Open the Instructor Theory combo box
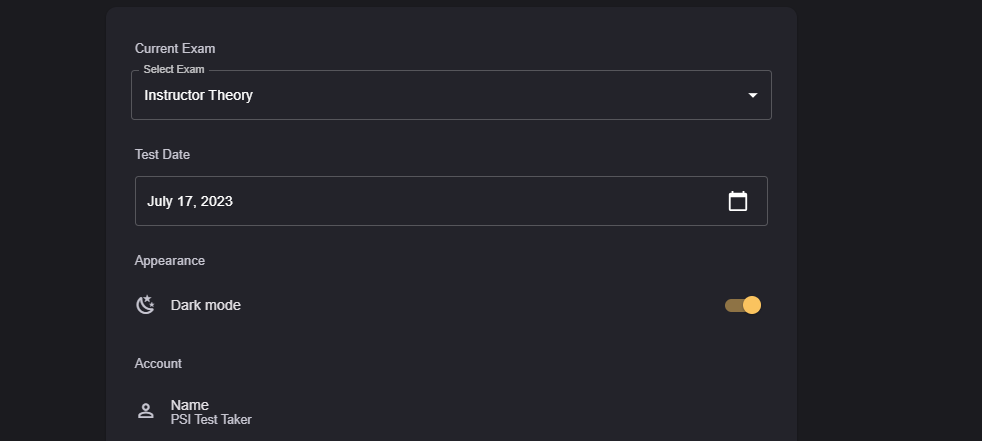The width and height of the screenshot is (982, 441). tap(450, 96)
